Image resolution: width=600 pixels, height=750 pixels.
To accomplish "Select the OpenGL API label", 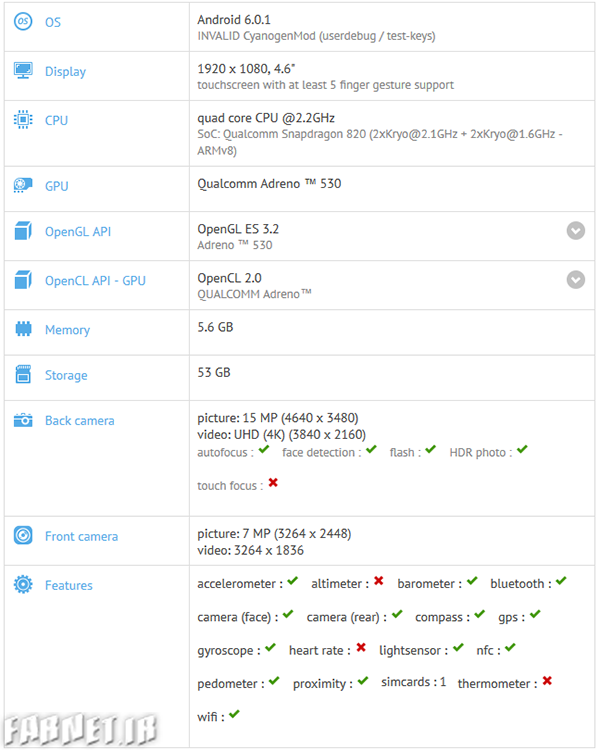I will (x=78, y=232).
